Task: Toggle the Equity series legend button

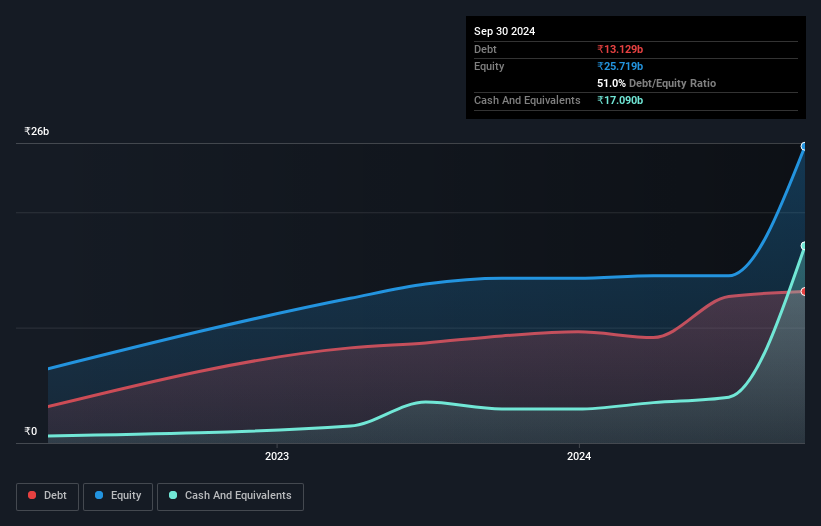Action: 118,496
